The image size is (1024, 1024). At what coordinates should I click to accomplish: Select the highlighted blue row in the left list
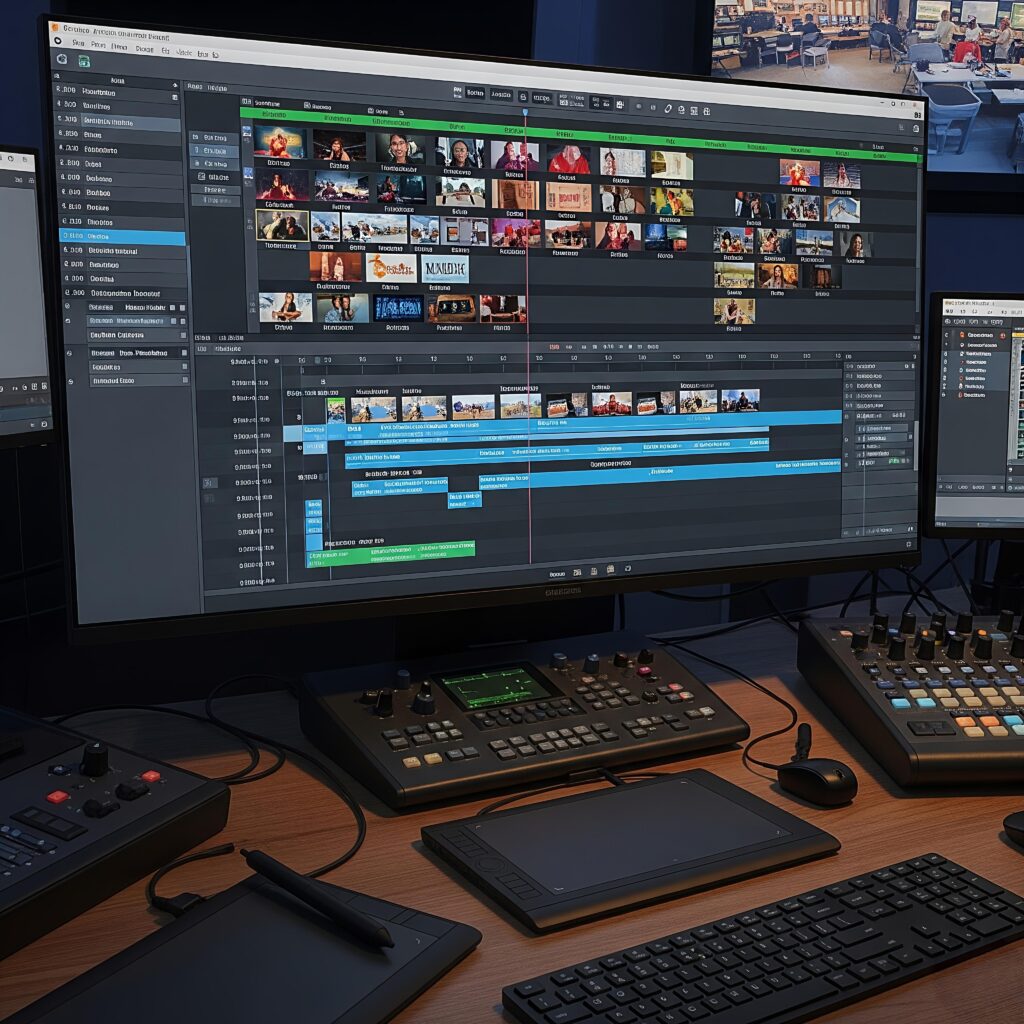click(122, 236)
